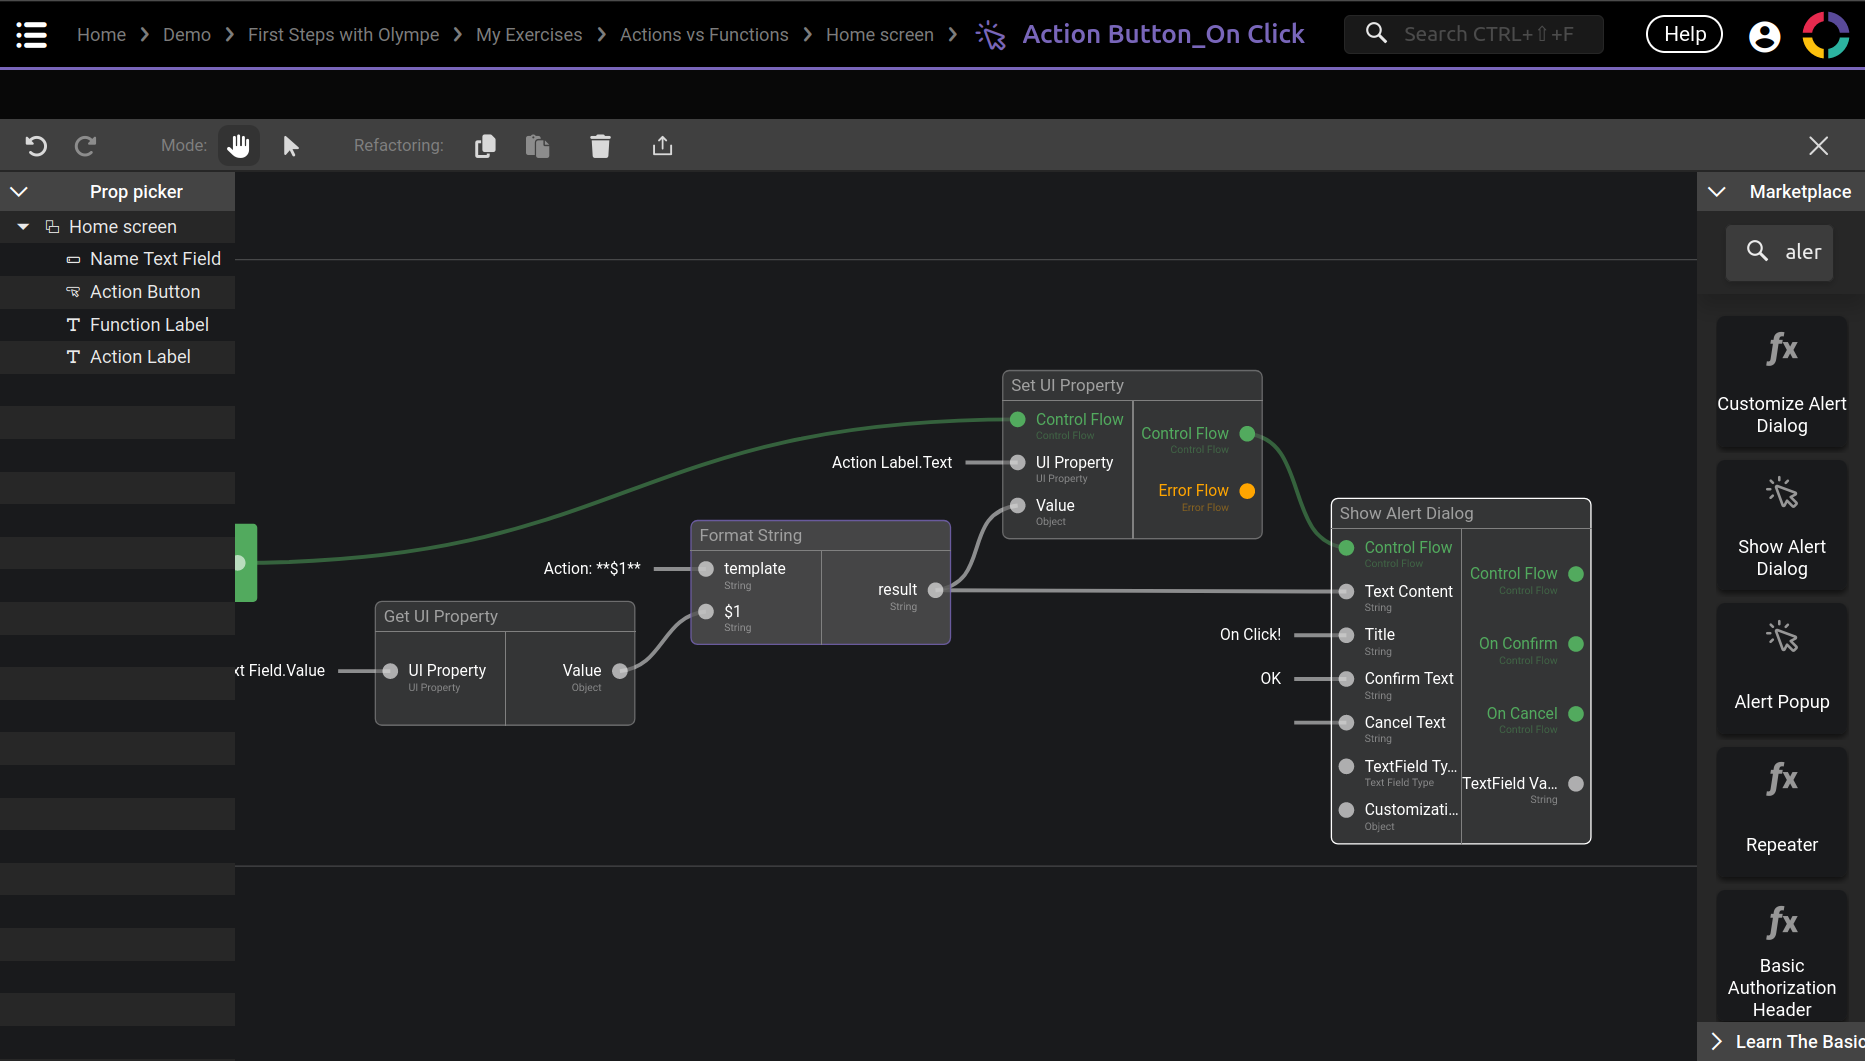Click the redo arrow icon

click(86, 146)
